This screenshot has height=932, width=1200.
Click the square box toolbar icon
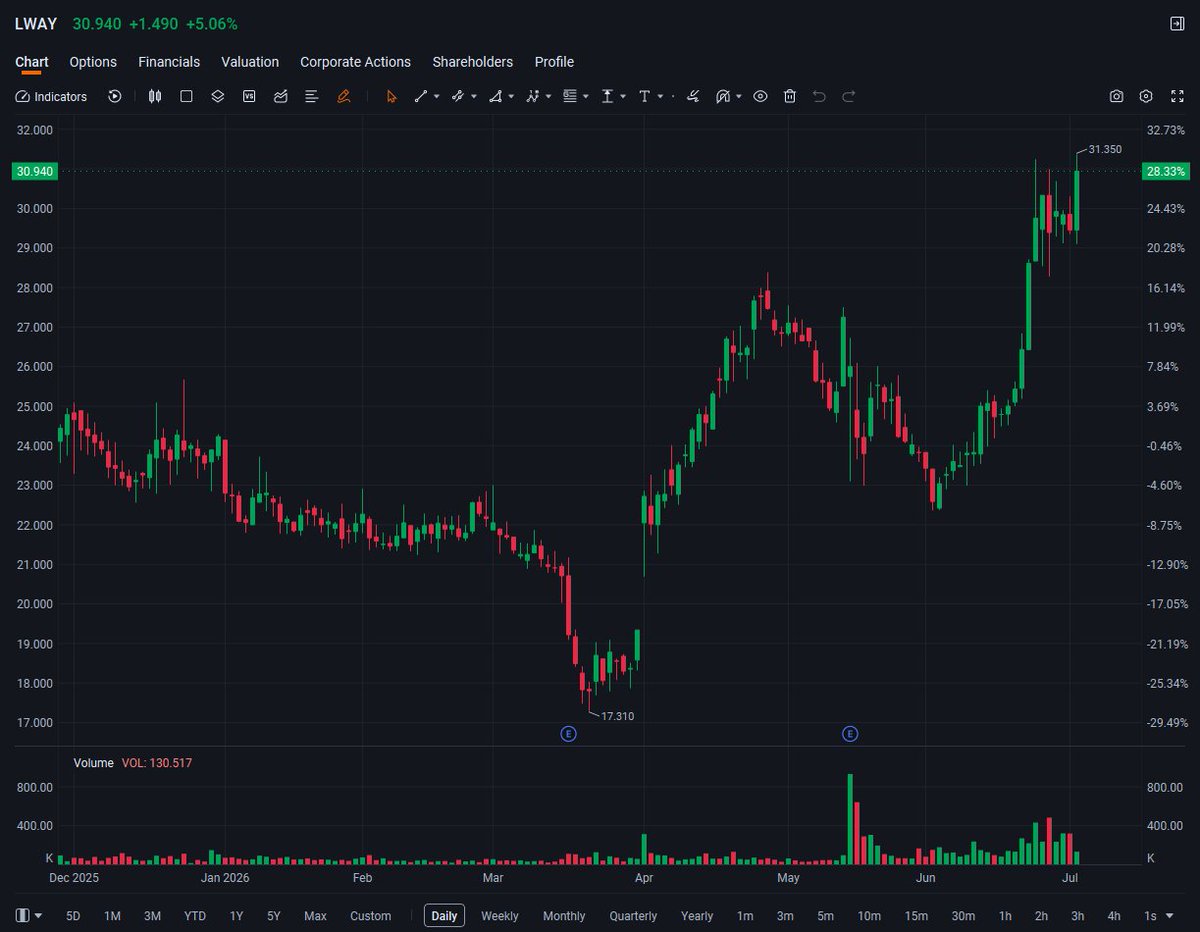click(186, 96)
